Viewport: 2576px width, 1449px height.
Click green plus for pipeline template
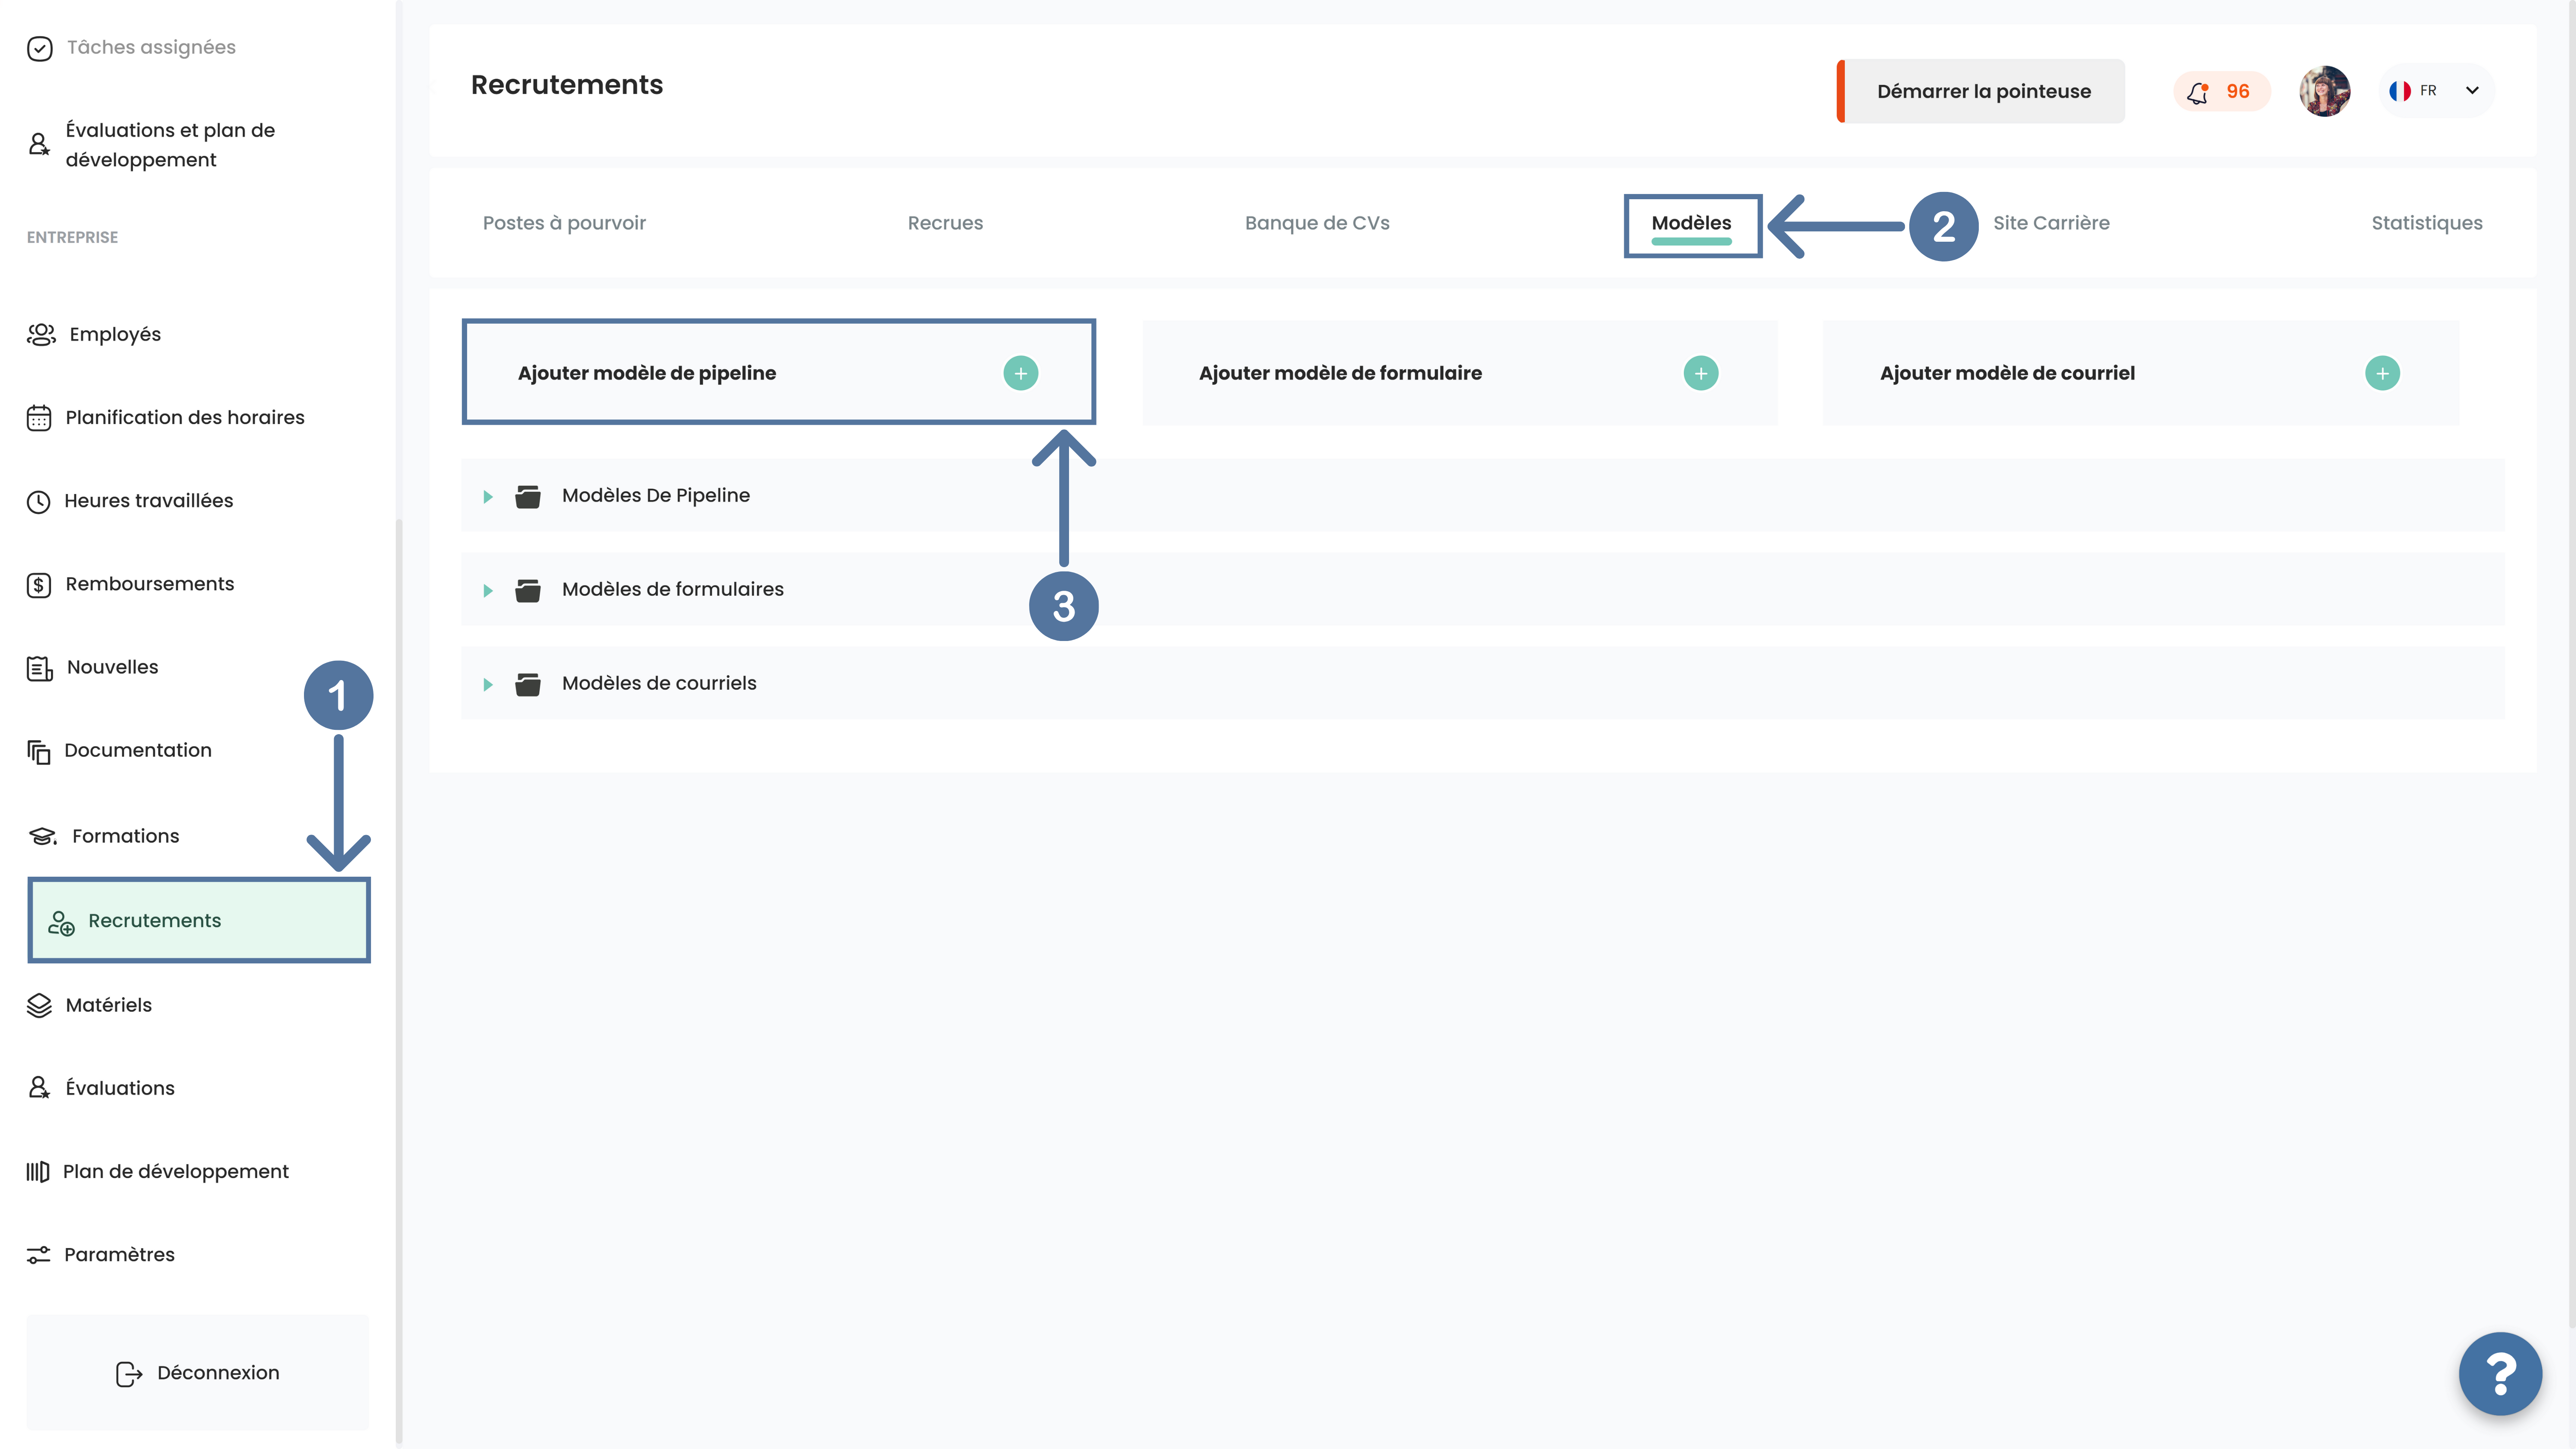point(1020,373)
